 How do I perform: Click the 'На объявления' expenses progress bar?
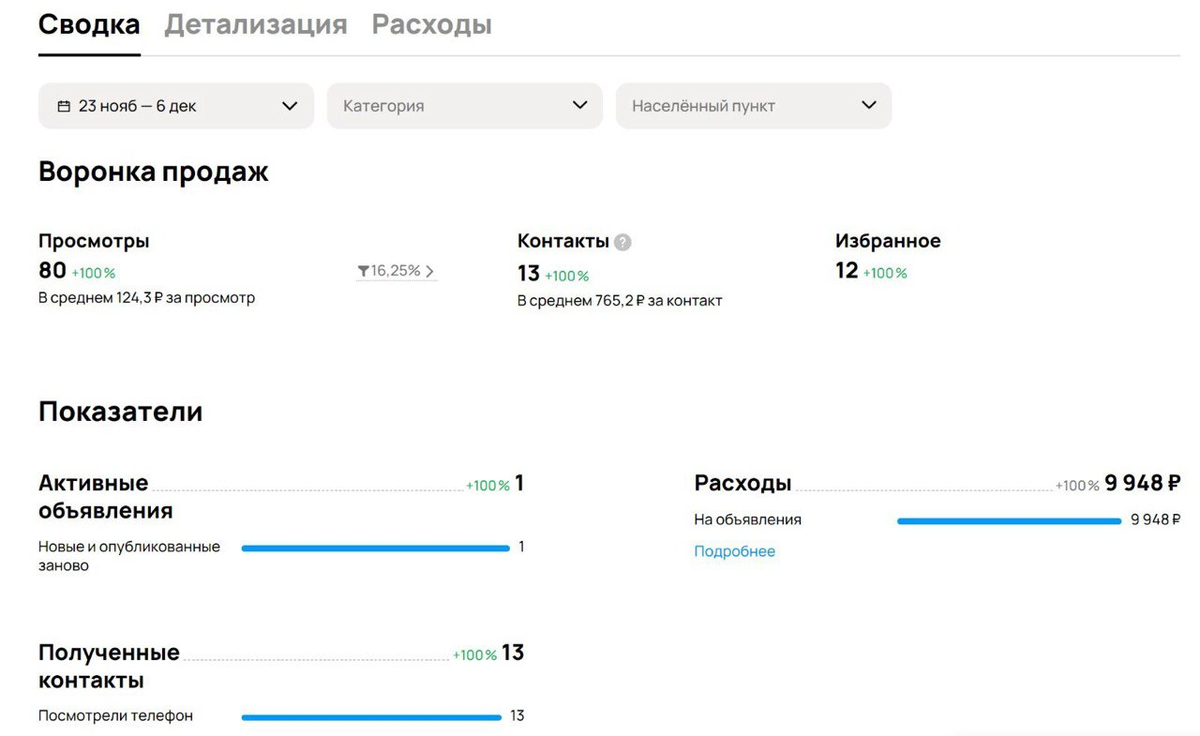tap(1009, 520)
